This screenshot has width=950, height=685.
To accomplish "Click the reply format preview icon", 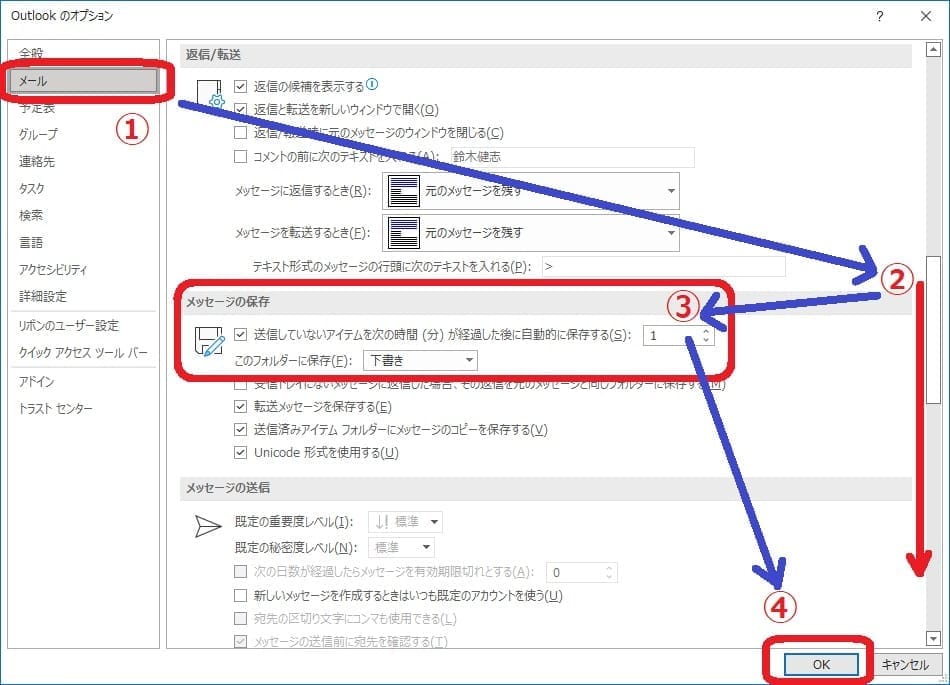I will [x=404, y=191].
